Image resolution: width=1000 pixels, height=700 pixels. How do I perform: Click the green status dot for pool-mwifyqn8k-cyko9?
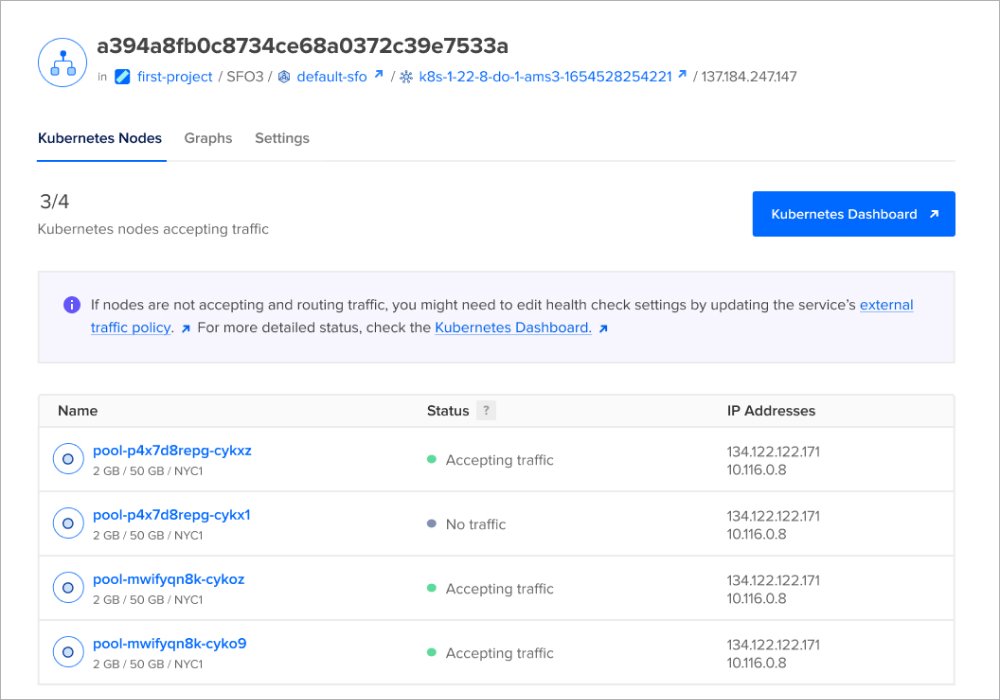click(432, 652)
